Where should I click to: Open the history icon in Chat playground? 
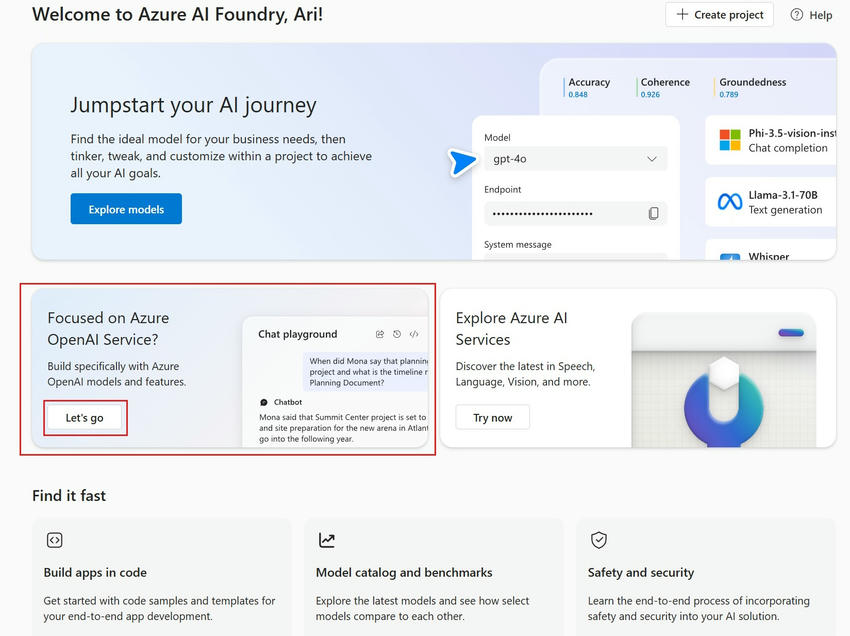[397, 334]
